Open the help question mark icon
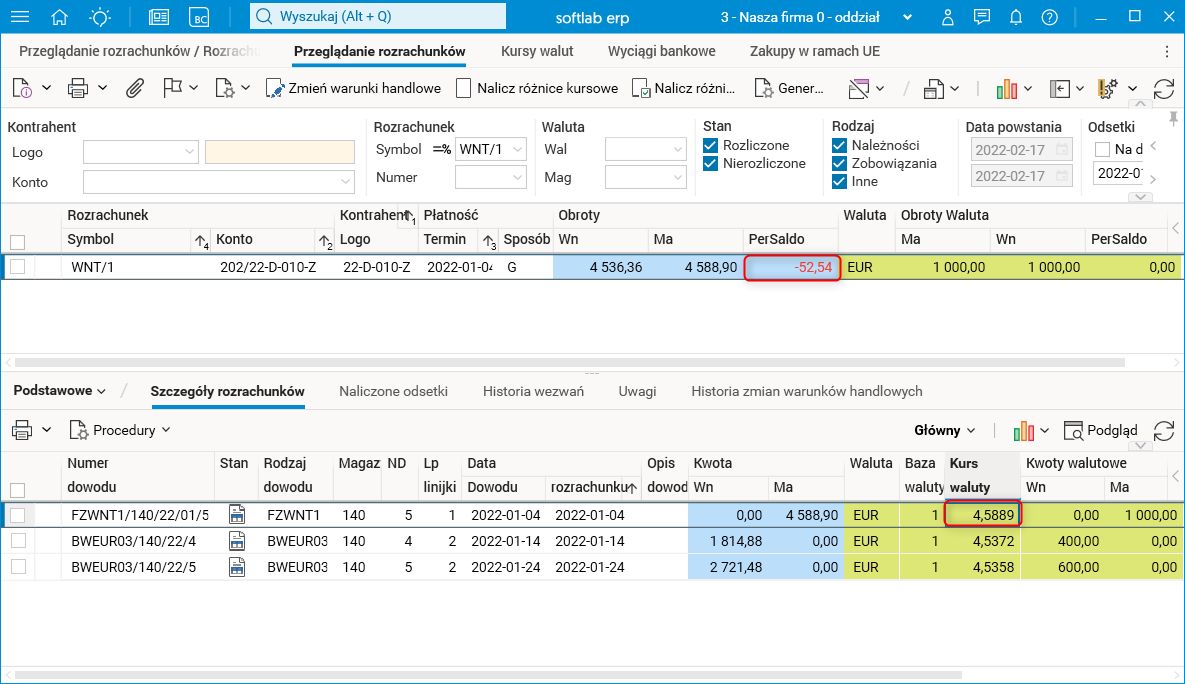This screenshot has height=684, width=1185. coord(1049,17)
